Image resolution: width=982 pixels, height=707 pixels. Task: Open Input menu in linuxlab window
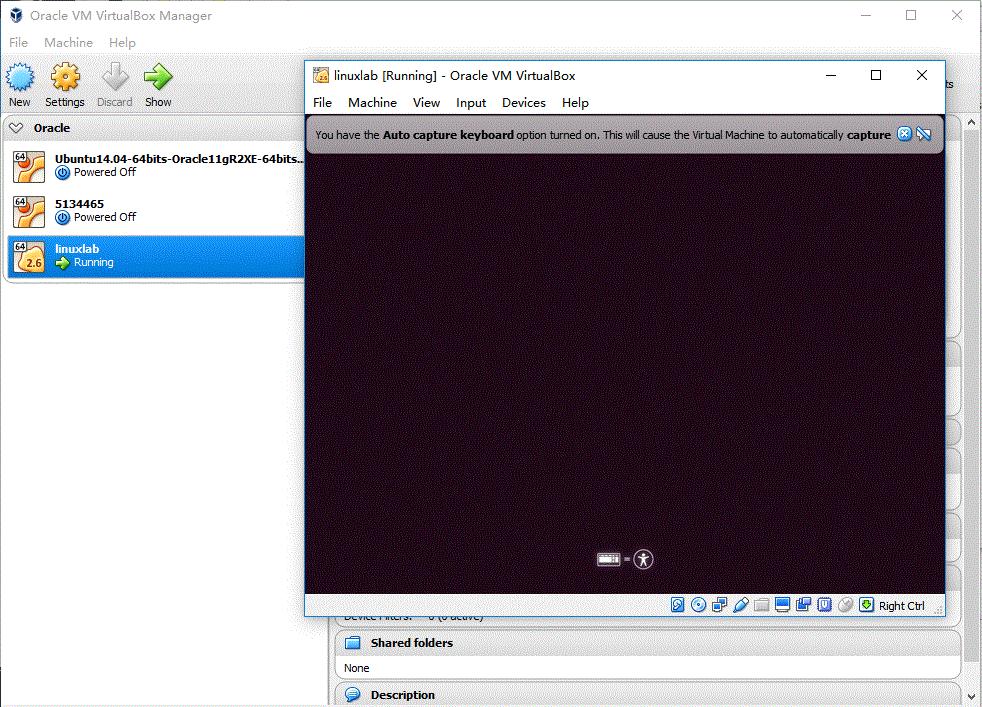(471, 103)
